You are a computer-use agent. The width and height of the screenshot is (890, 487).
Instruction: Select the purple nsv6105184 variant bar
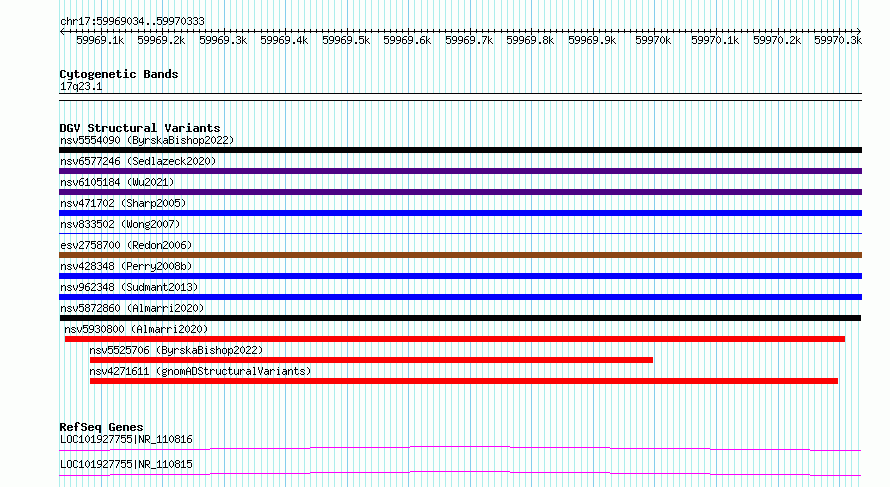460,192
